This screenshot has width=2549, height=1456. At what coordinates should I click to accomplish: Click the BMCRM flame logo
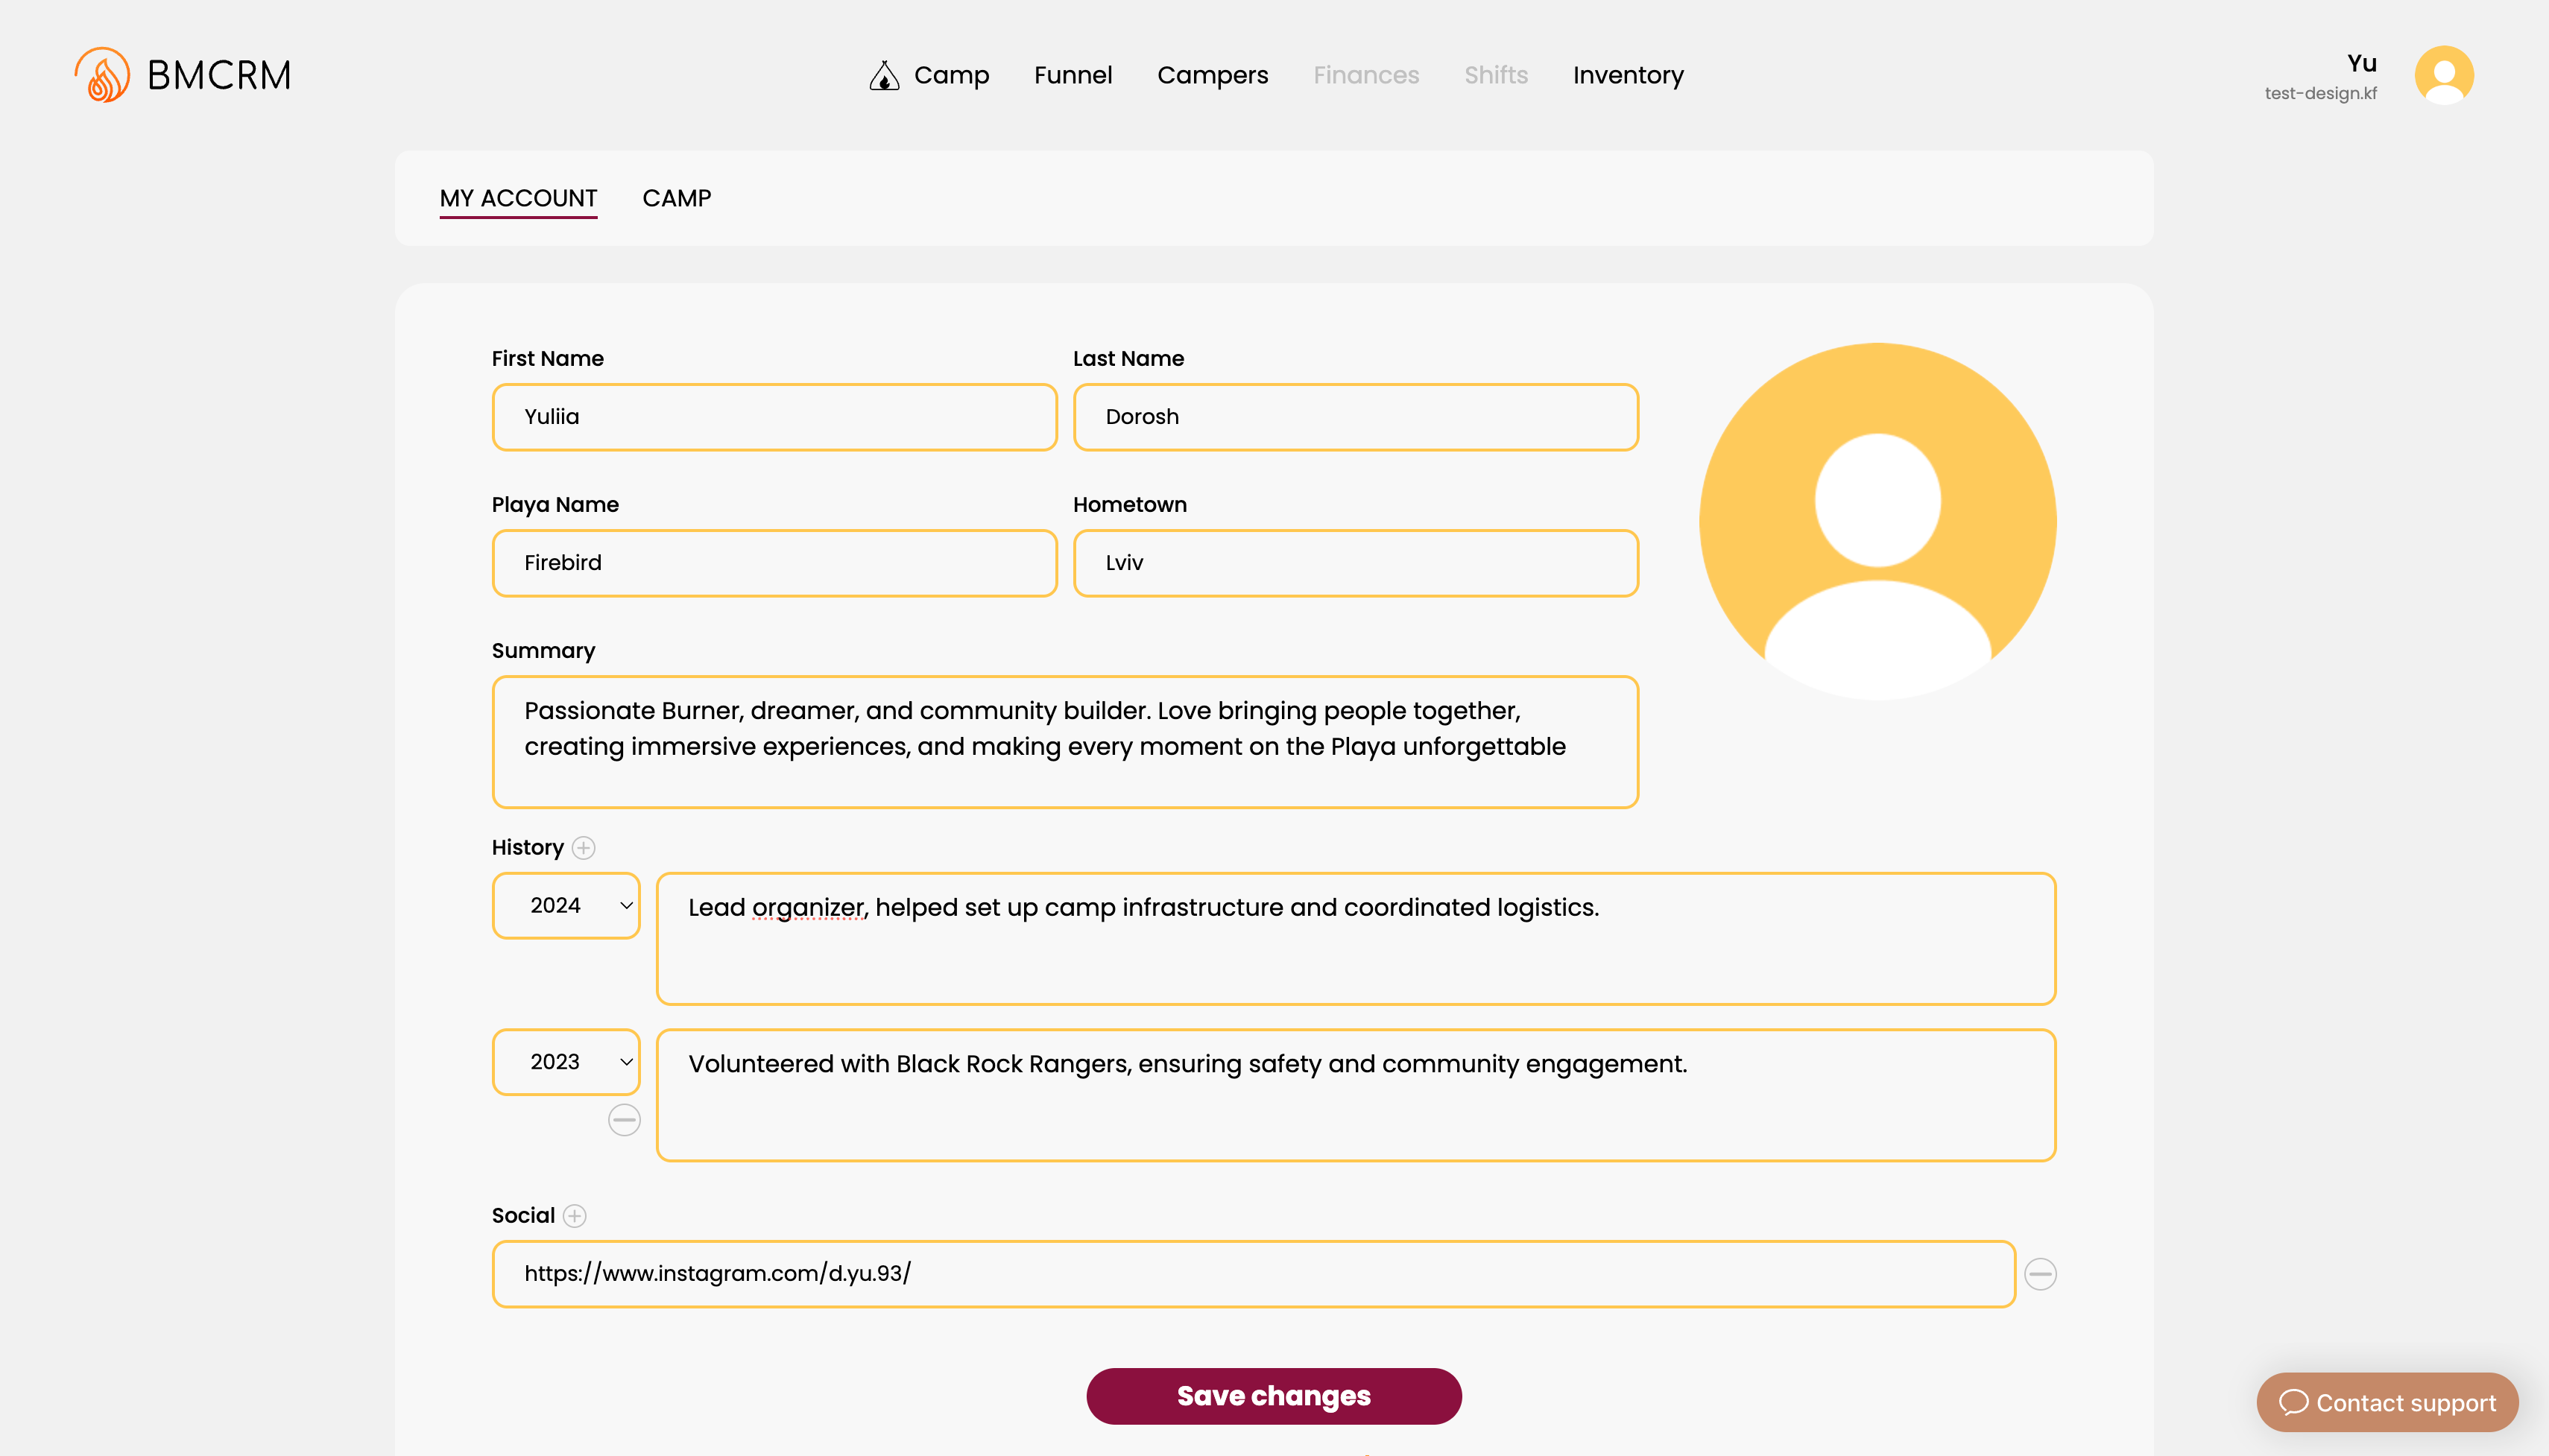point(103,75)
